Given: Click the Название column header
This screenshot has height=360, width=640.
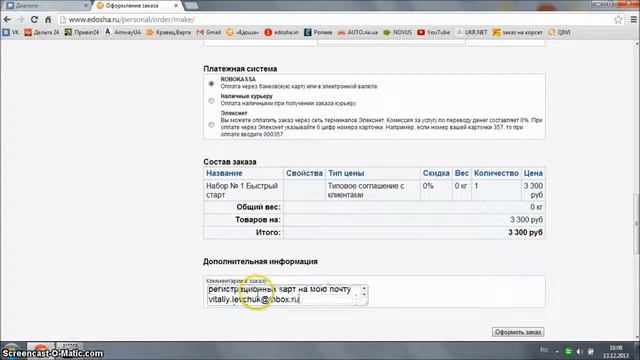Looking at the screenshot, I should coord(224,173).
